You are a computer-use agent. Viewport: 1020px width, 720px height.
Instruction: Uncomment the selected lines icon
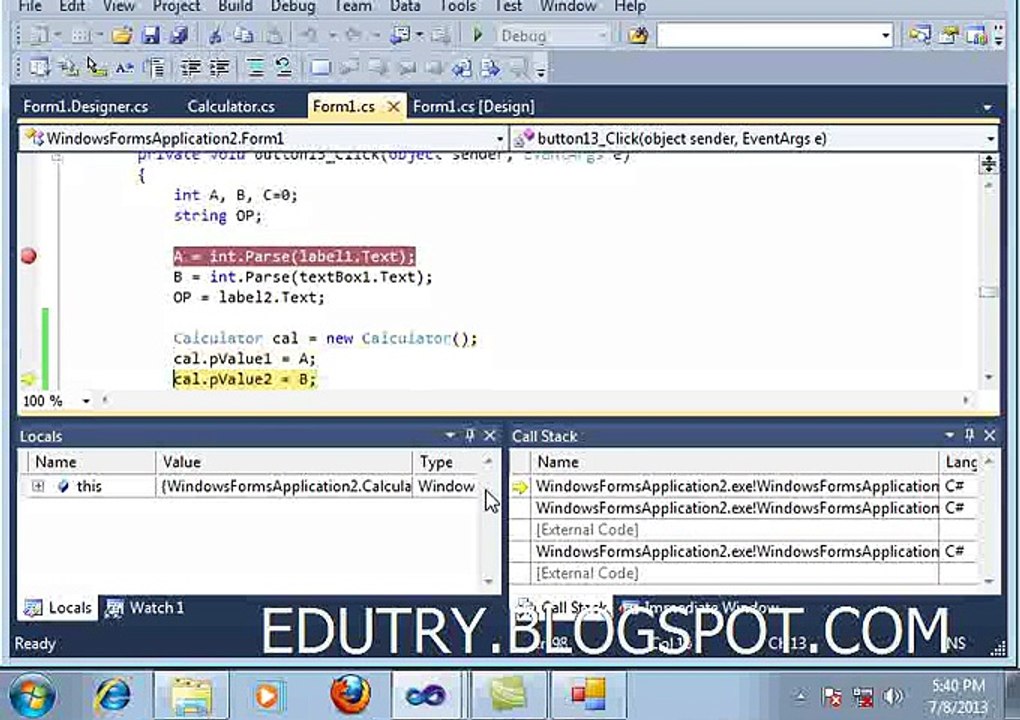284,67
